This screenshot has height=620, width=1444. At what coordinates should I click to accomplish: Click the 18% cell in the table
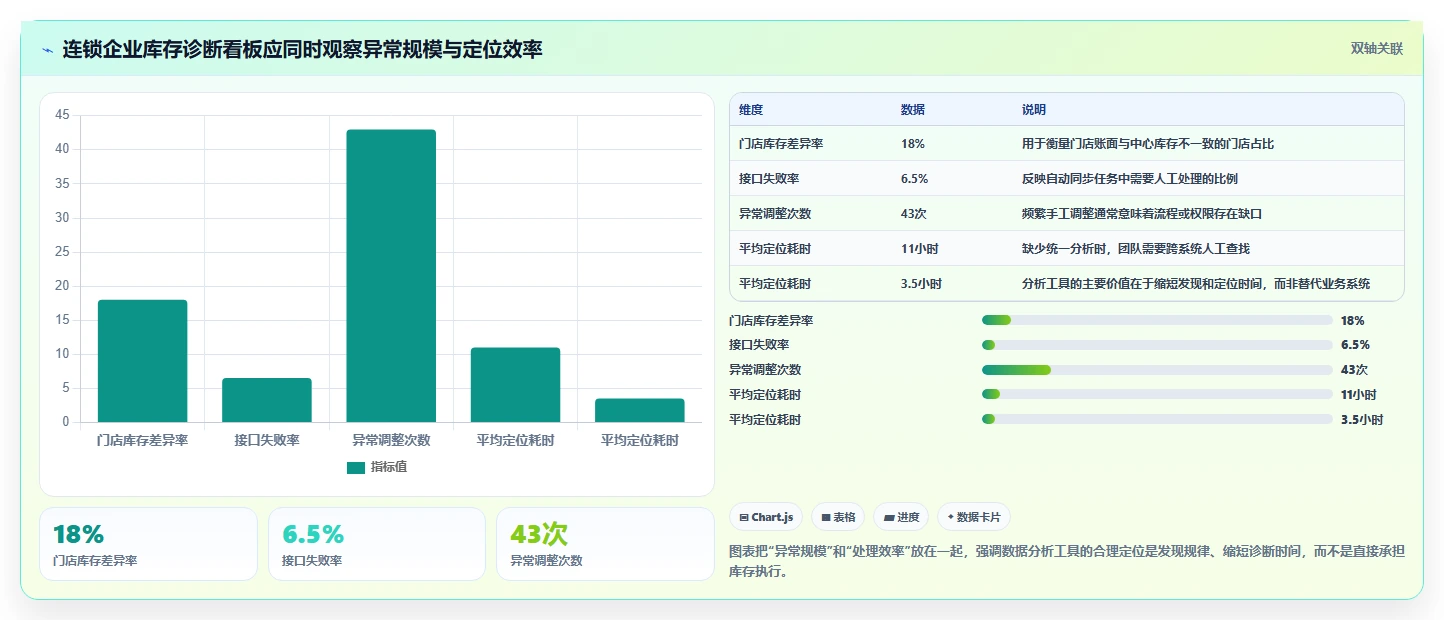tap(913, 144)
